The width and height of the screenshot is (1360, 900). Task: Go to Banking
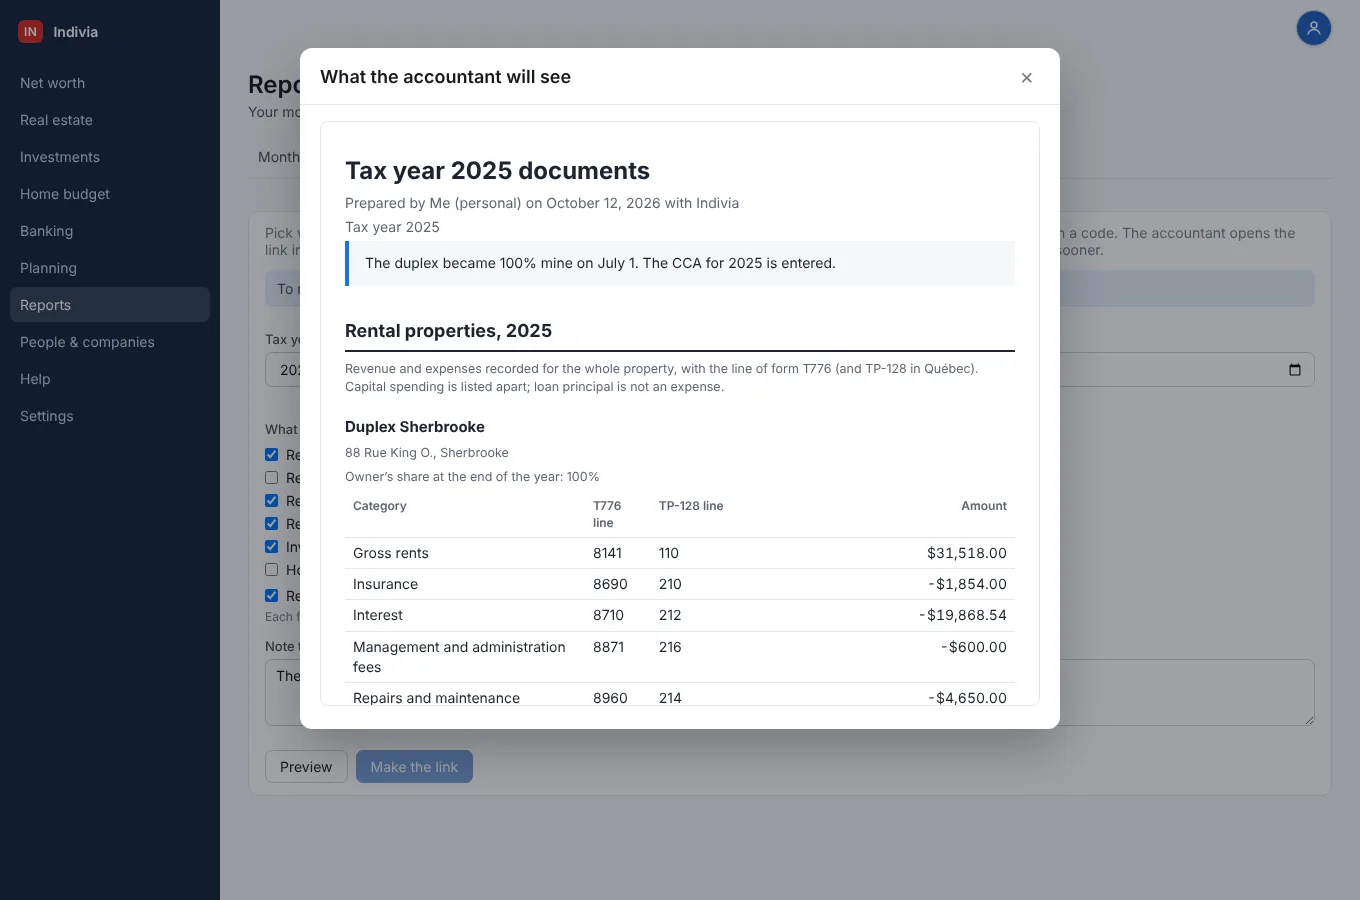[110, 231]
